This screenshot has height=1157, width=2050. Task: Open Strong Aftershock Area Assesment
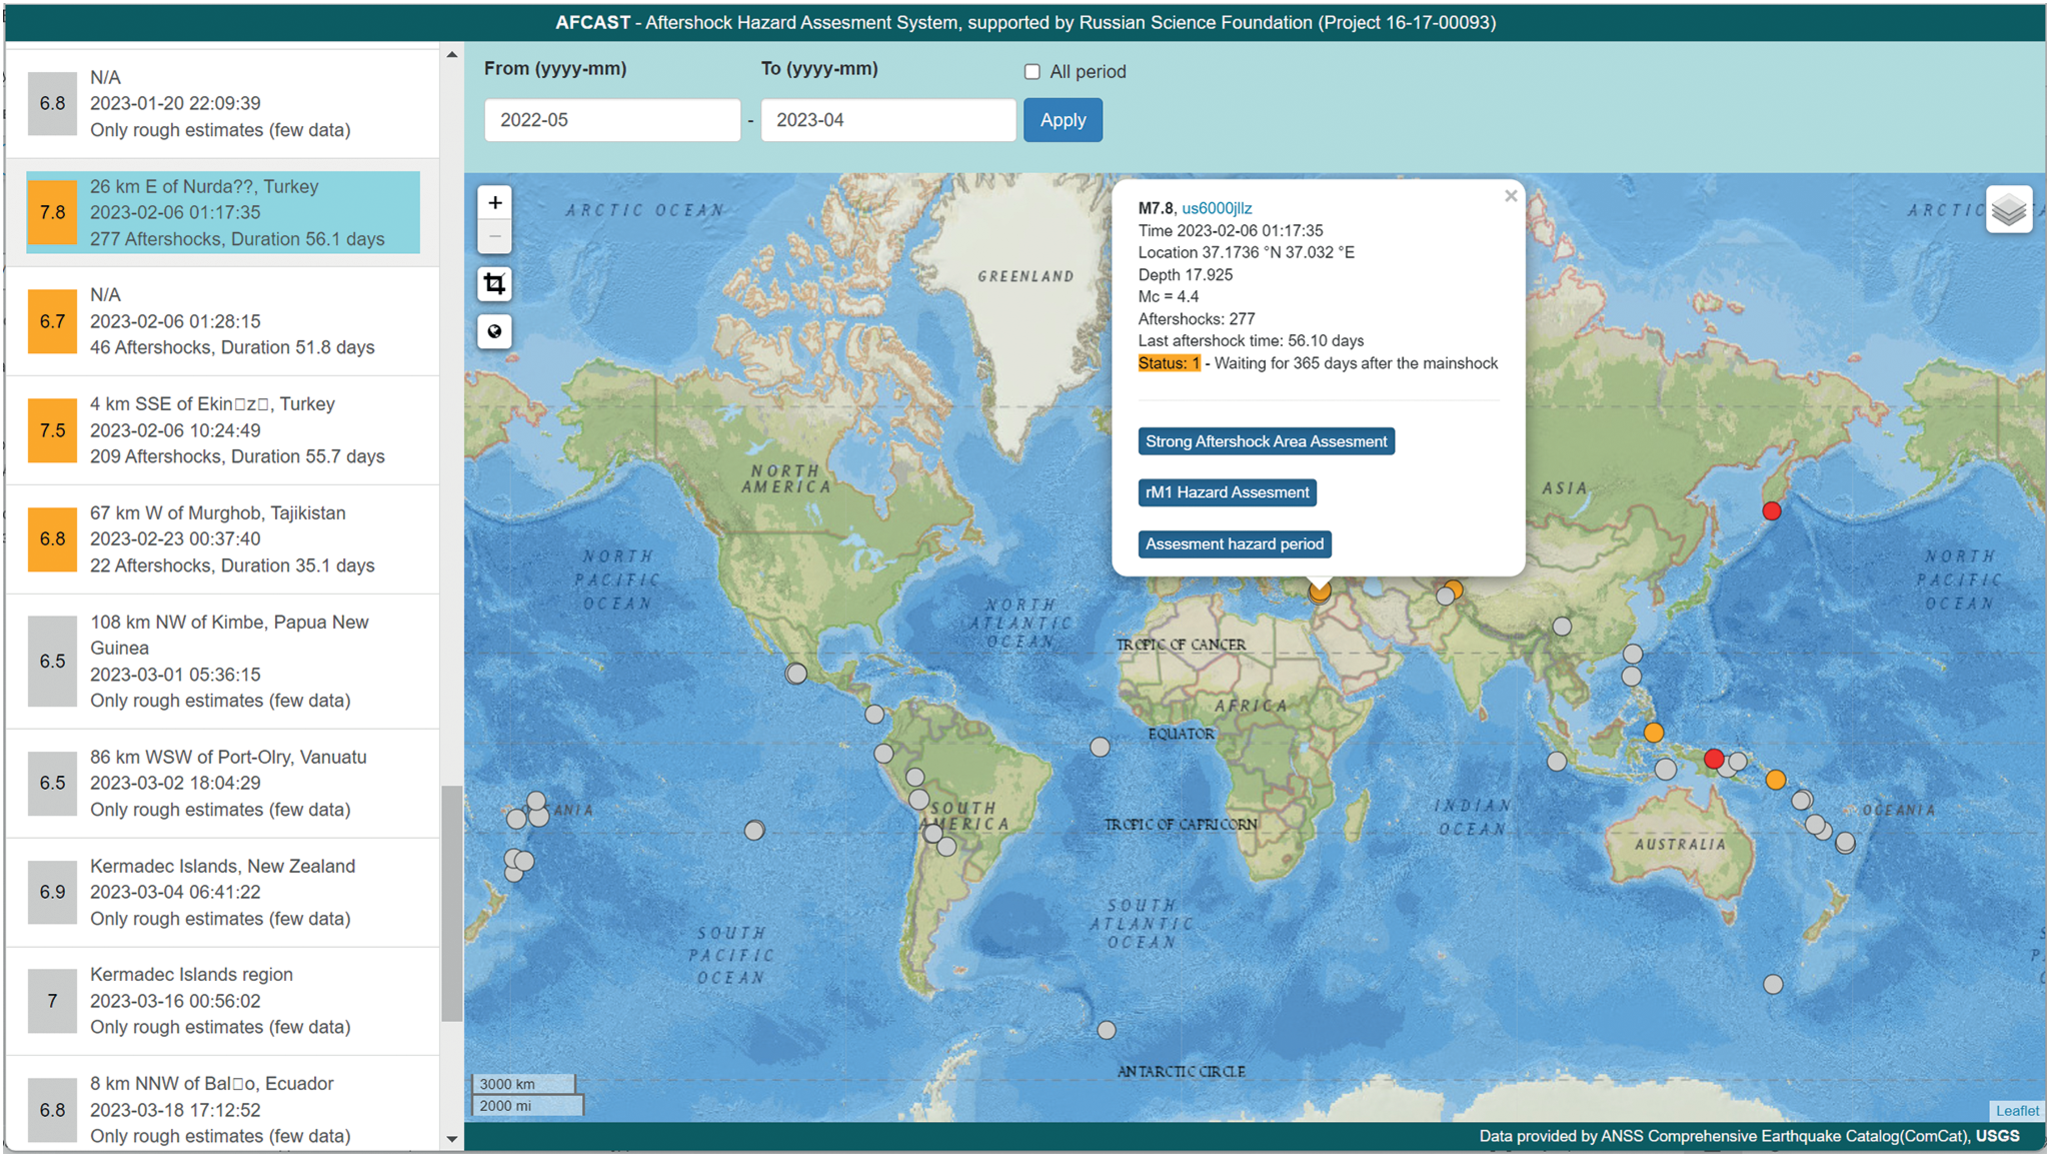1265,441
